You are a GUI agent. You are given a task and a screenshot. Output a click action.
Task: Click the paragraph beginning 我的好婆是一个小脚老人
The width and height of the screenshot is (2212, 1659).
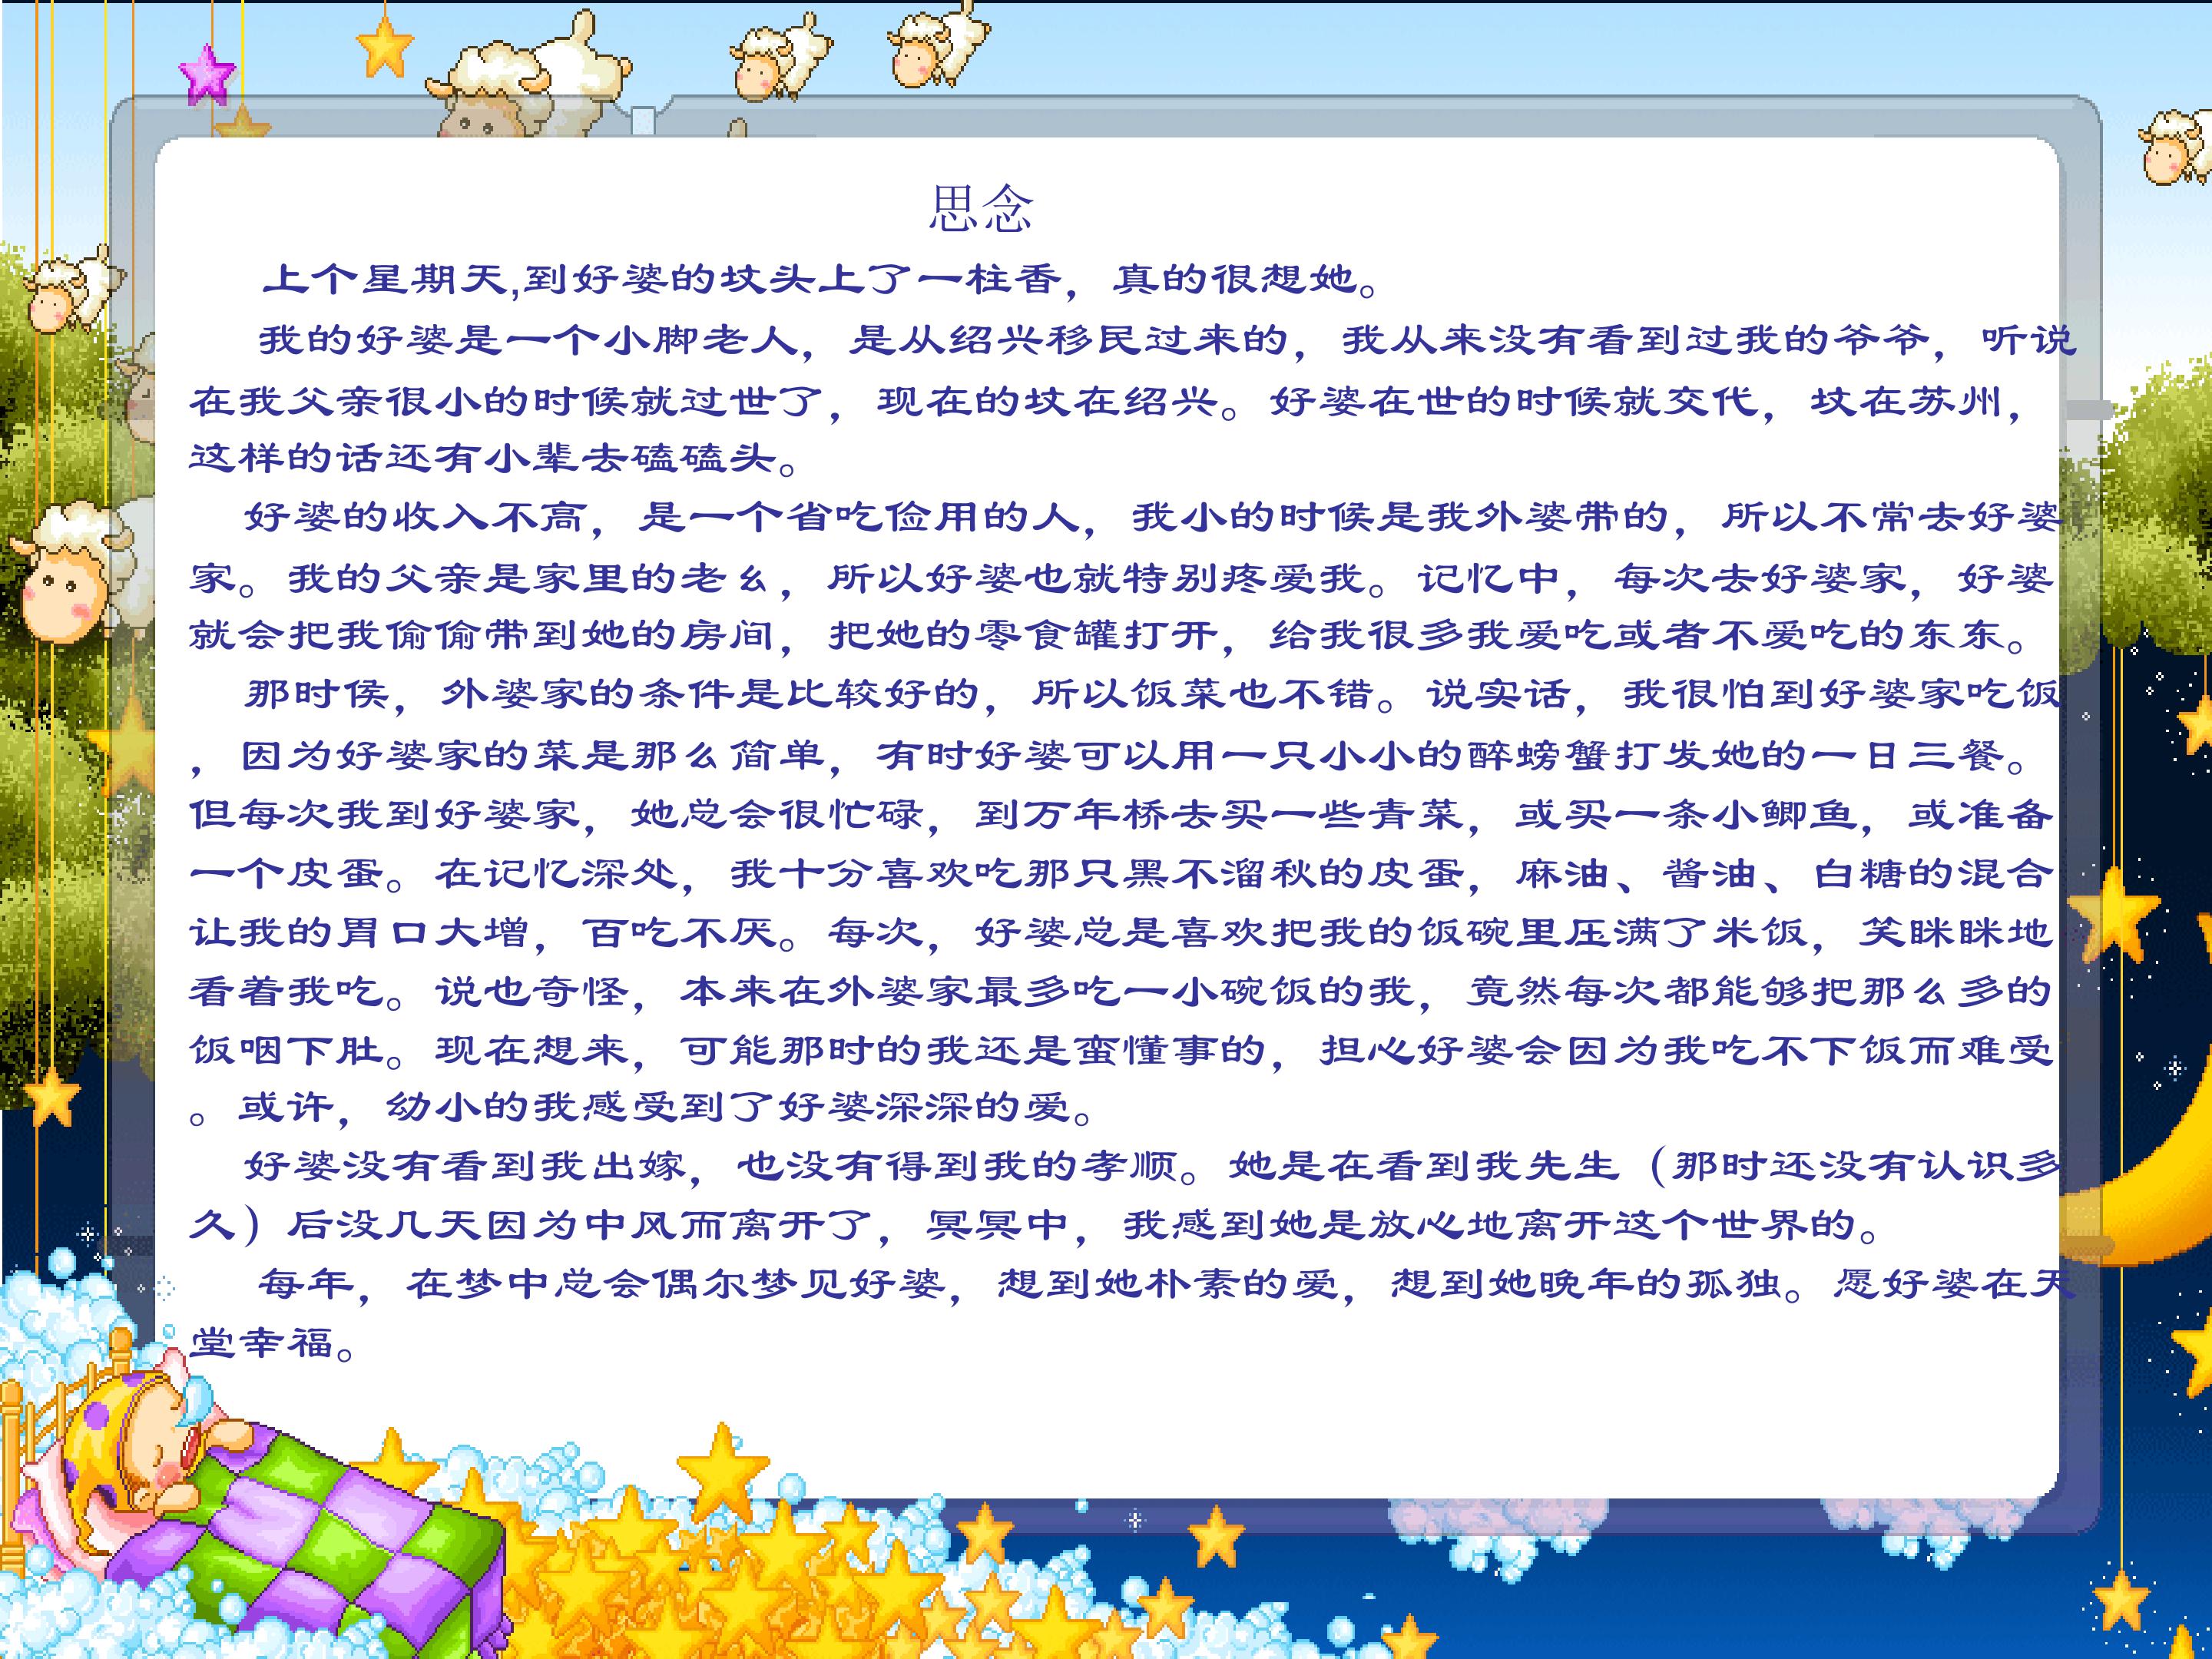click(1132, 399)
